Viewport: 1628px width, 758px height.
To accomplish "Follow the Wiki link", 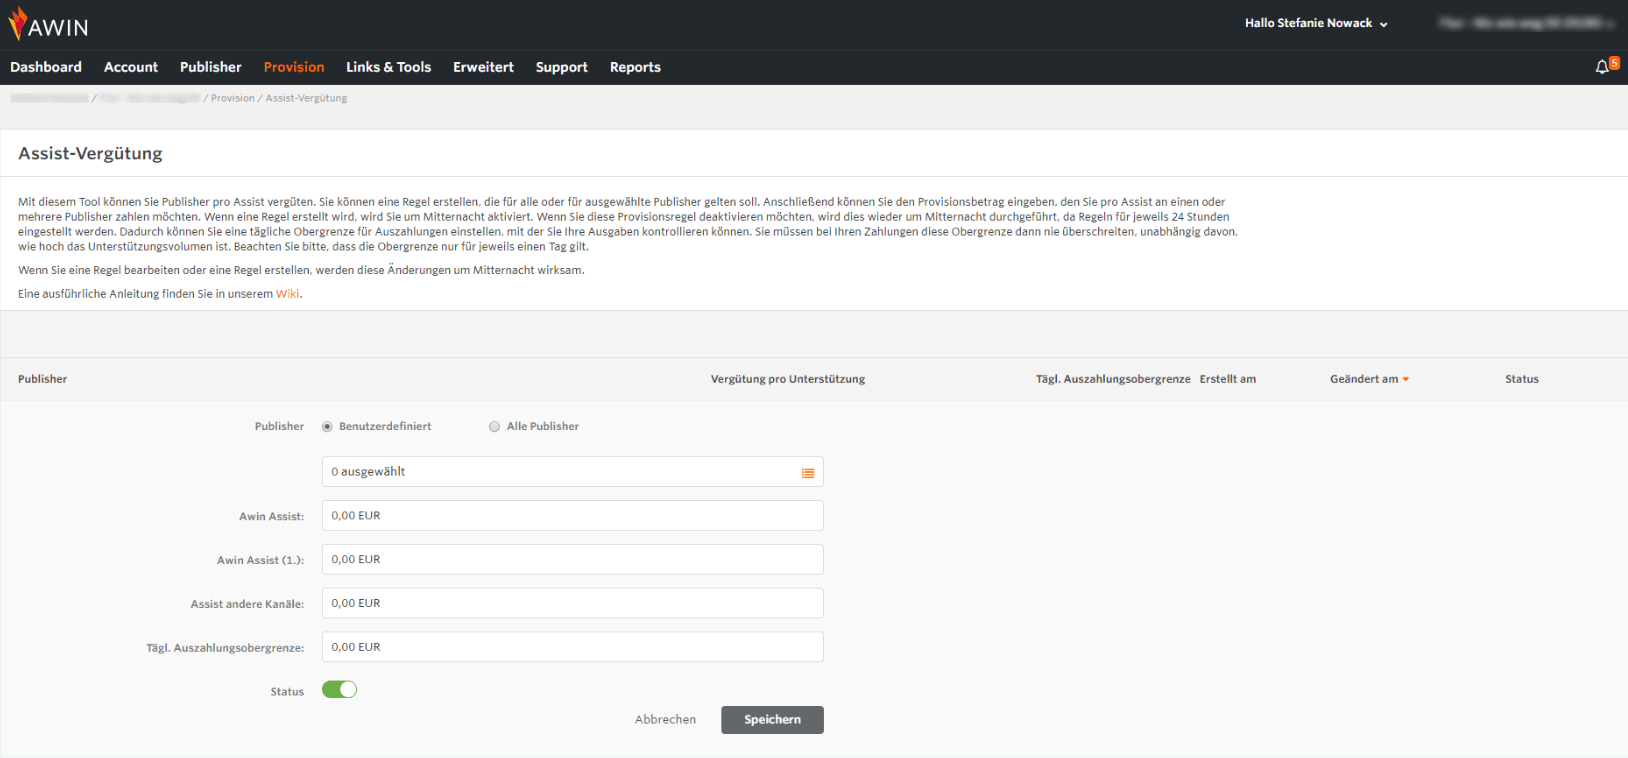I will tap(288, 294).
